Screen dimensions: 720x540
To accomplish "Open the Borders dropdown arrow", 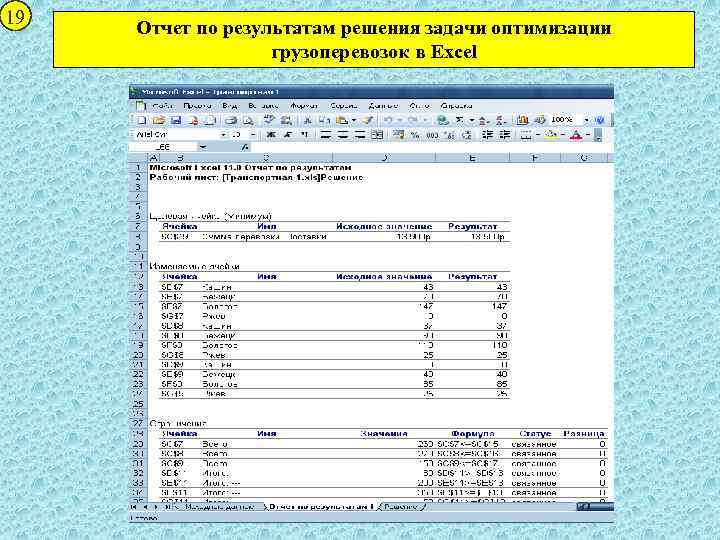I will pyautogui.click(x=539, y=135).
